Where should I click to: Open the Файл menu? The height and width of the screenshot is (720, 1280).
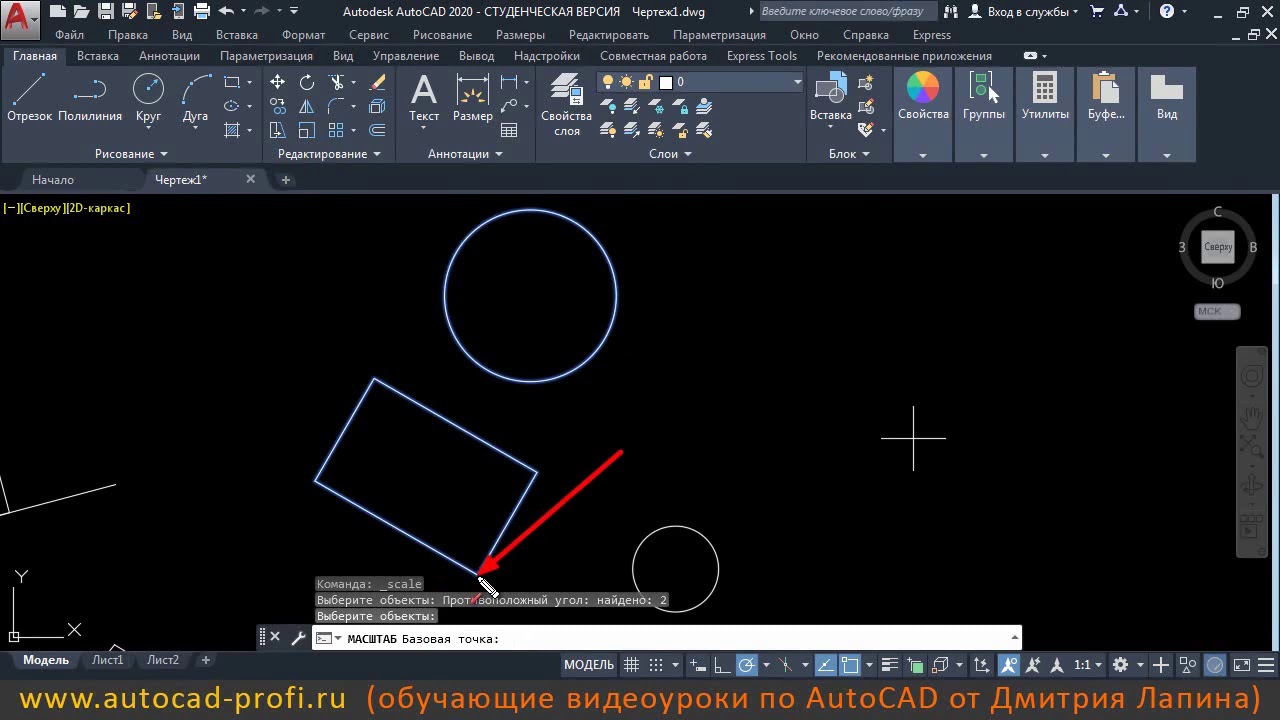[x=69, y=35]
